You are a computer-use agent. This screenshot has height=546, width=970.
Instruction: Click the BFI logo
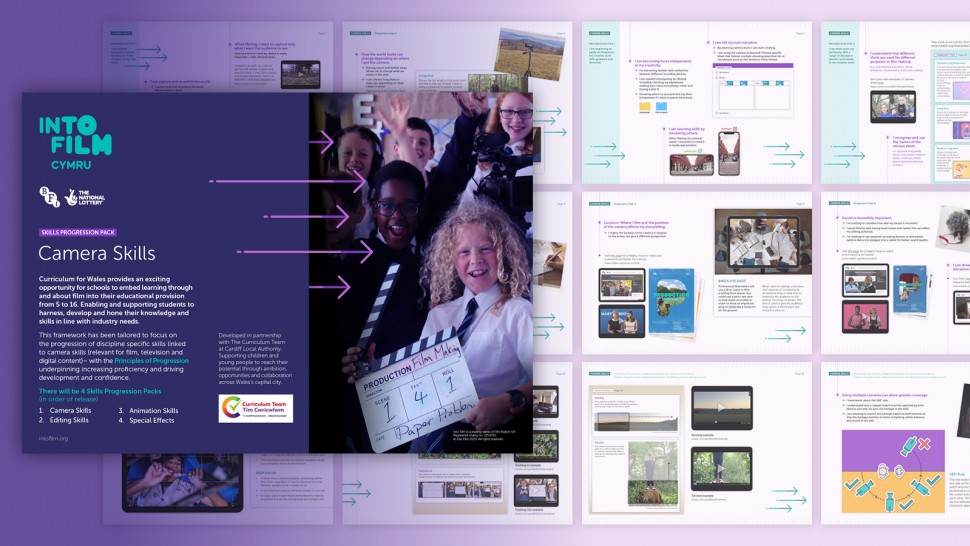tap(49, 198)
